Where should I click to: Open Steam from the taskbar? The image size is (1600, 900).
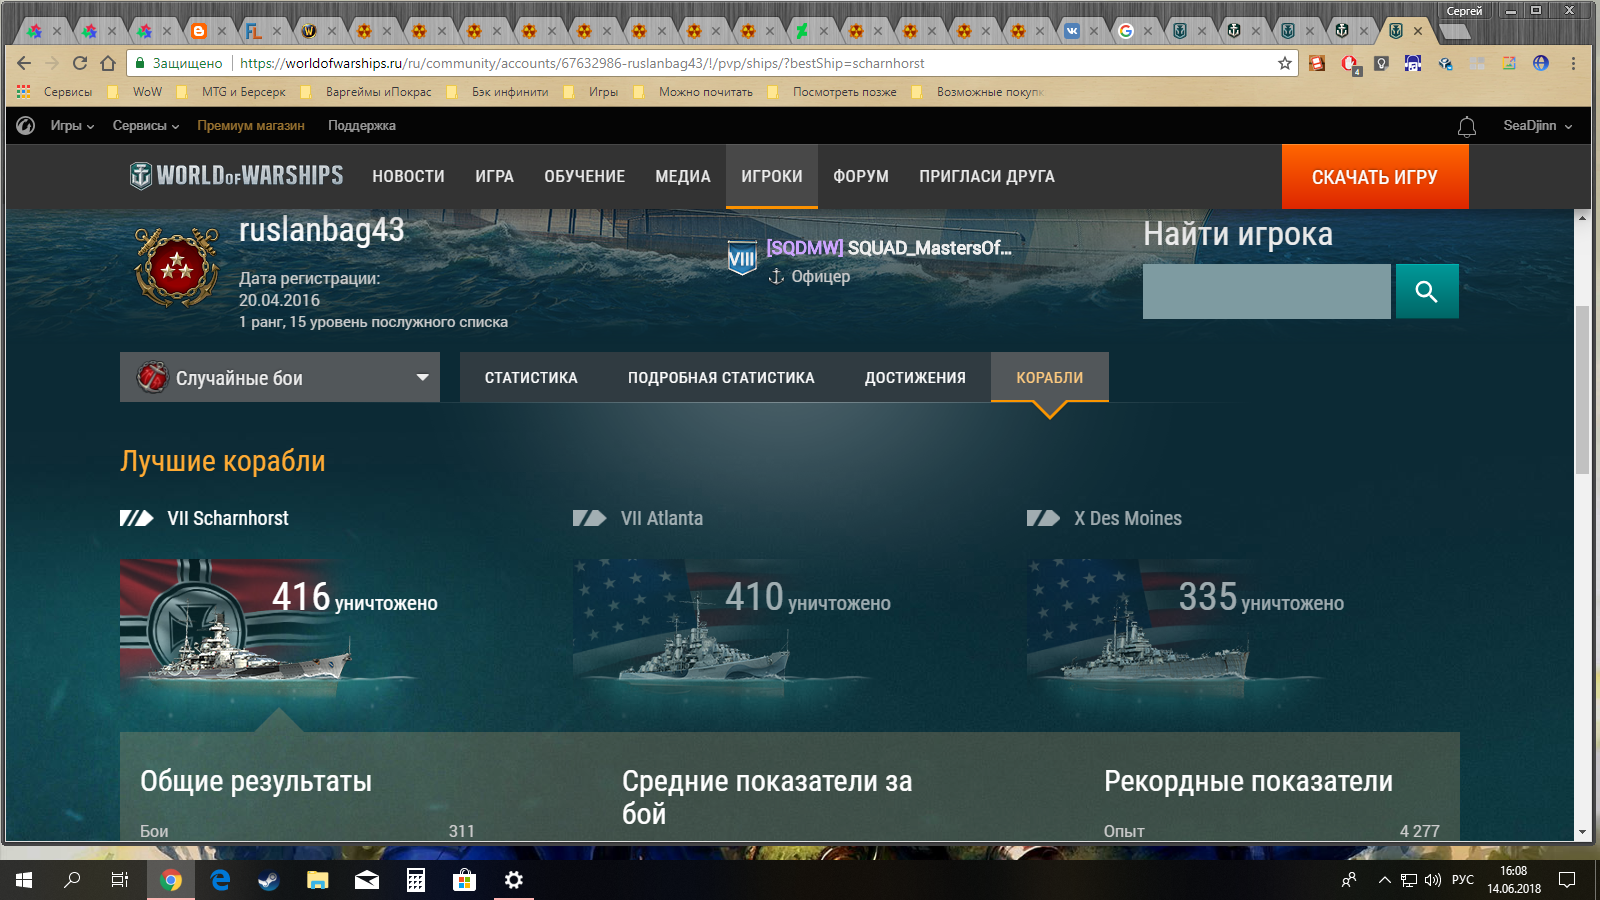pyautogui.click(x=269, y=880)
